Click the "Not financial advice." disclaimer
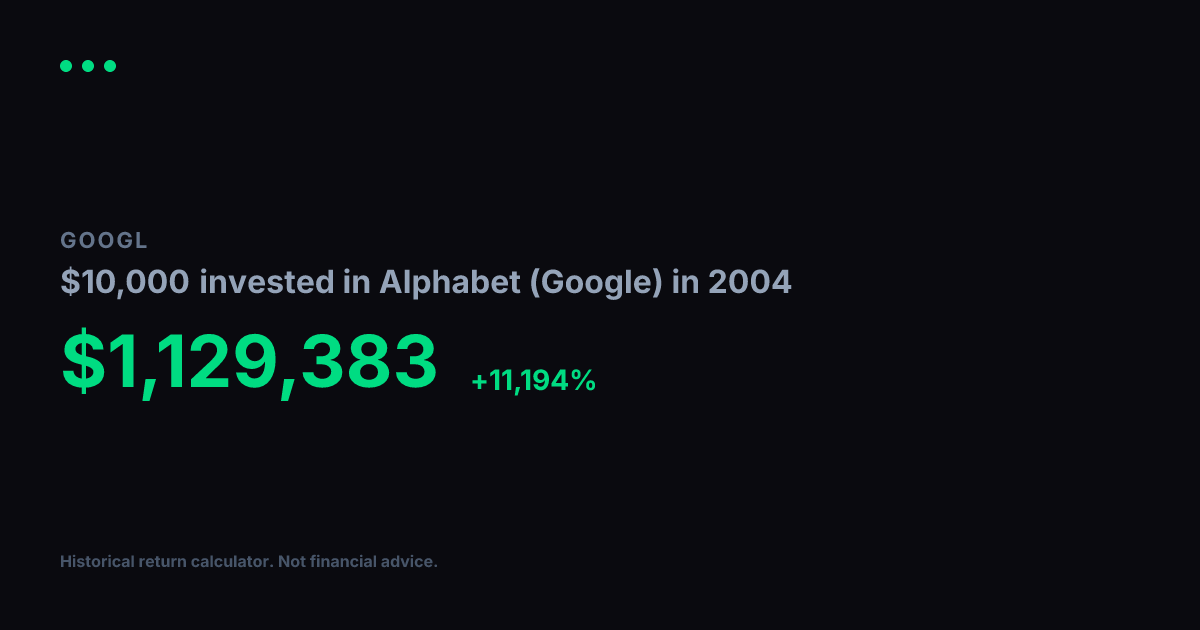Viewport: 1200px width, 630px height. pyautogui.click(x=358, y=562)
